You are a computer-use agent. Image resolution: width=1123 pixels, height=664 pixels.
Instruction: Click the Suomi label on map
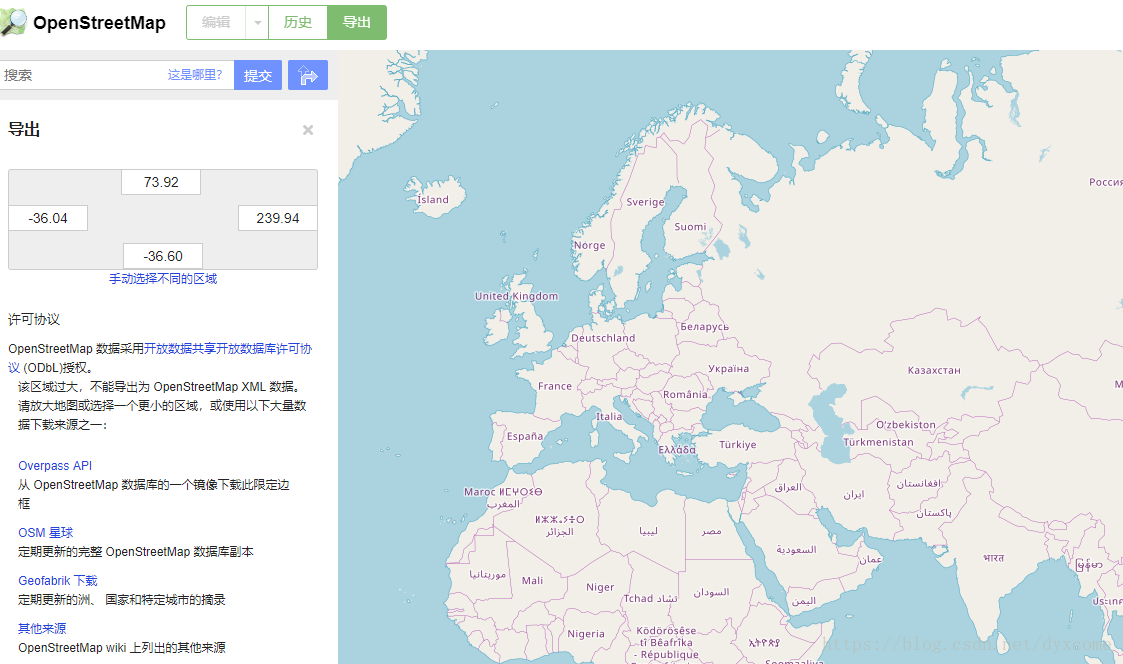coord(690,226)
